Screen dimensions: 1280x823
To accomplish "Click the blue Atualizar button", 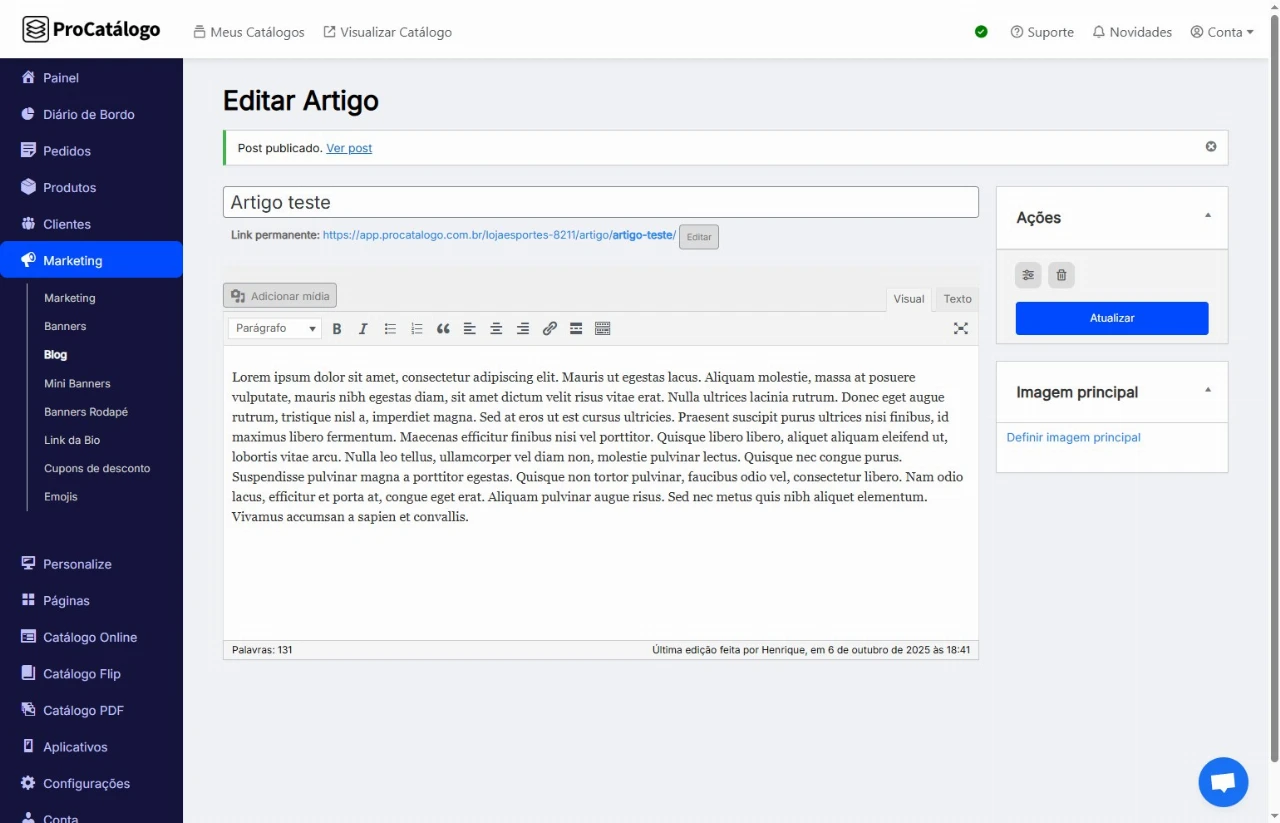I will coord(1111,318).
